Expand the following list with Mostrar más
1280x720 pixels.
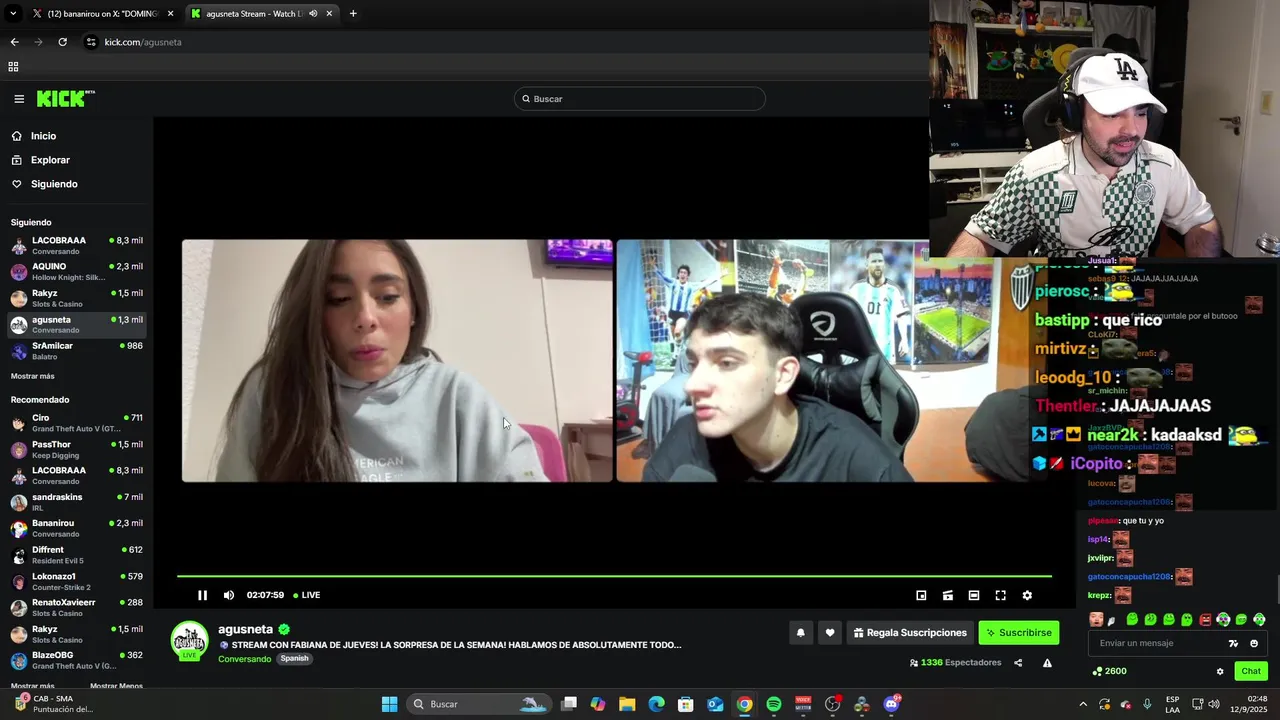point(32,376)
